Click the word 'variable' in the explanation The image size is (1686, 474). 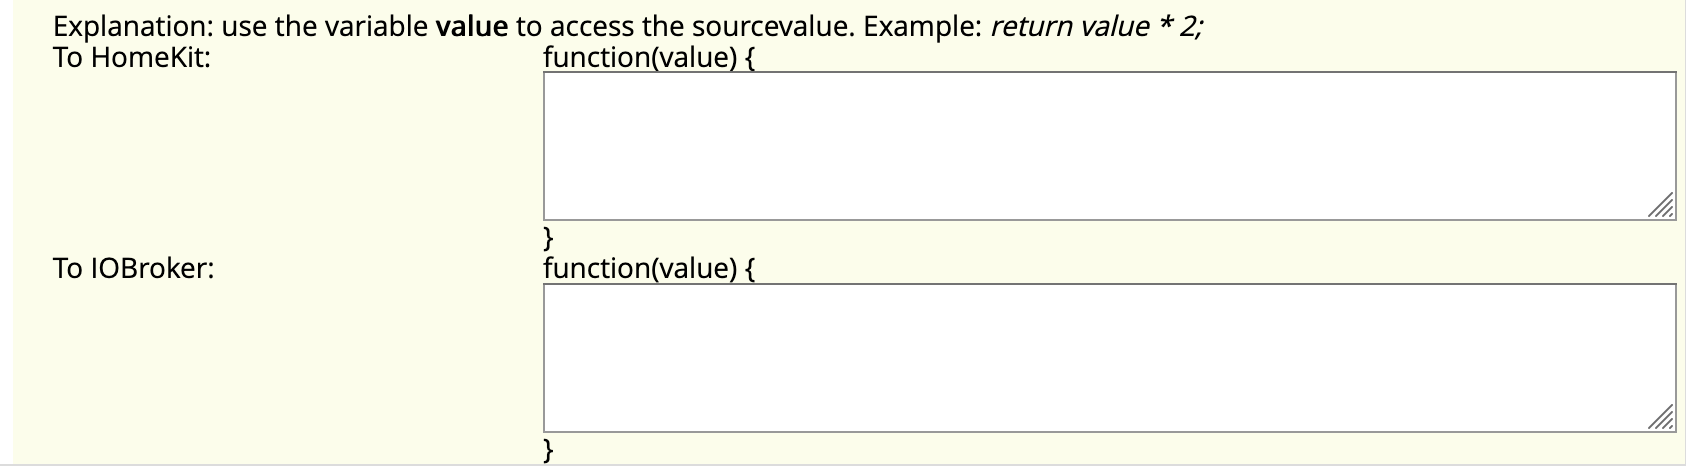click(376, 27)
